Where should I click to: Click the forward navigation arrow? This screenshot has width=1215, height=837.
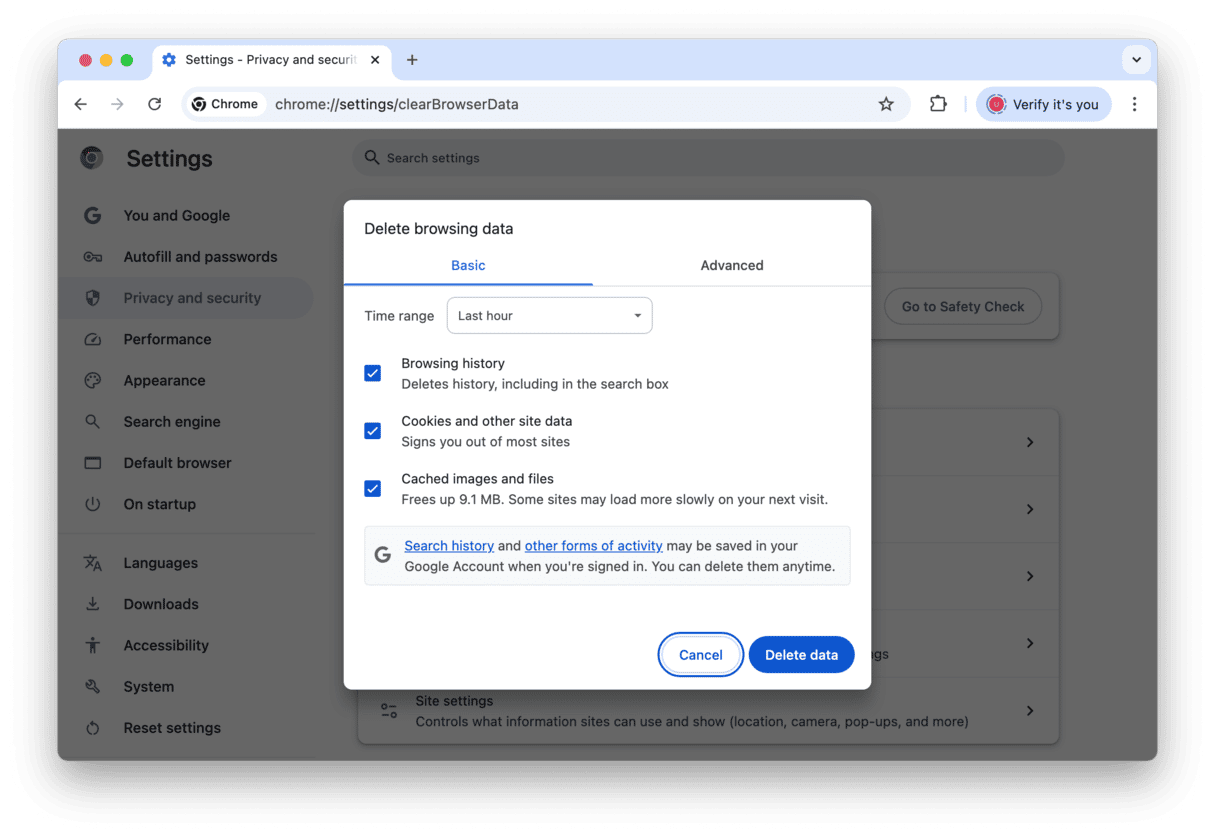(117, 104)
